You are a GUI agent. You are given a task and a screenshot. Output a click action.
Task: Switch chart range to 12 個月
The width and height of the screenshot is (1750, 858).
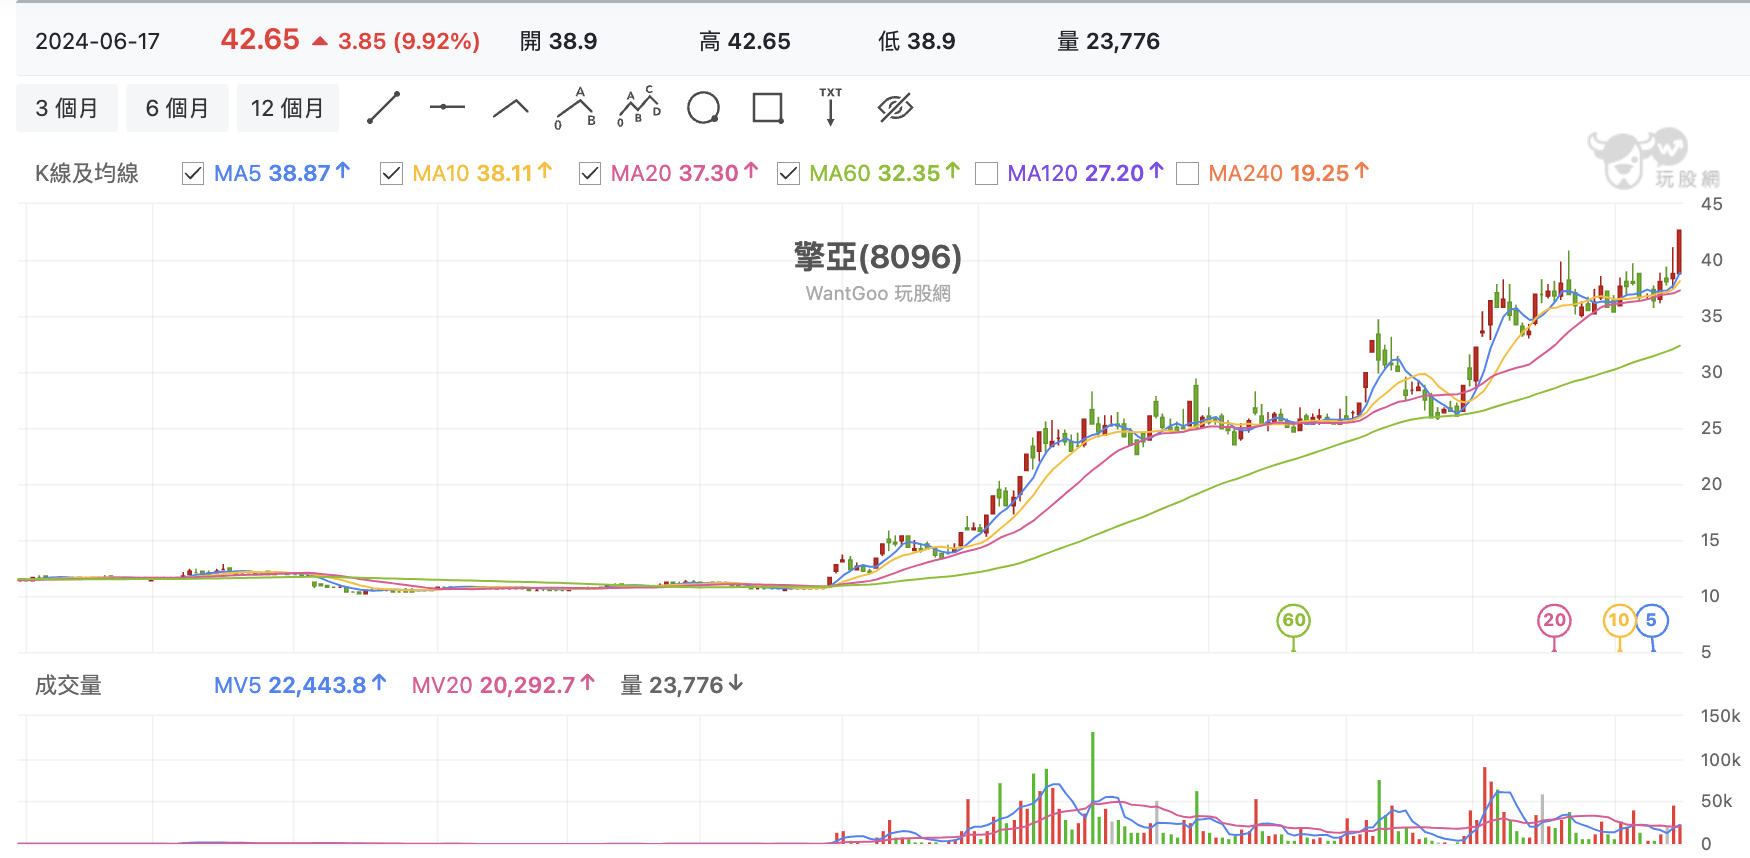(288, 108)
